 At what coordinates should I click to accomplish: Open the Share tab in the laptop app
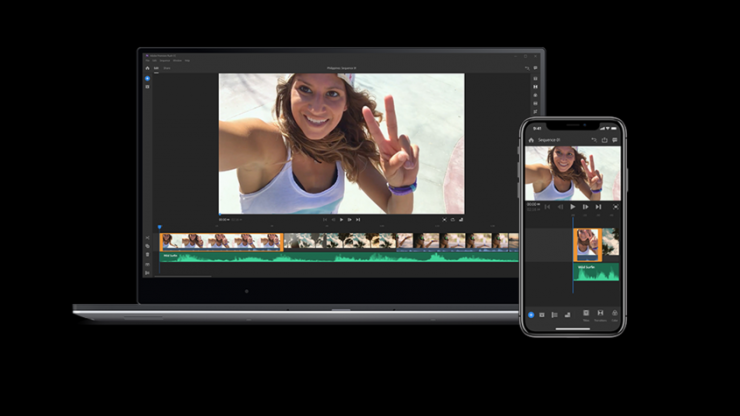[x=167, y=68]
